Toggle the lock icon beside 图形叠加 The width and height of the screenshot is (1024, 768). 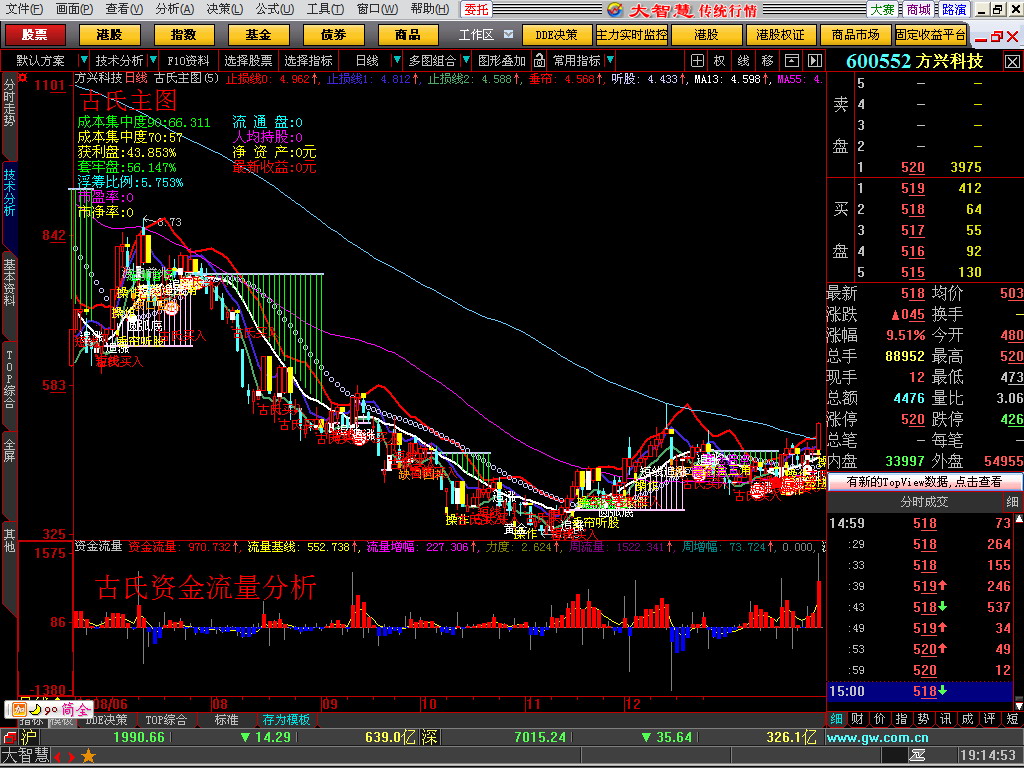click(x=539, y=61)
